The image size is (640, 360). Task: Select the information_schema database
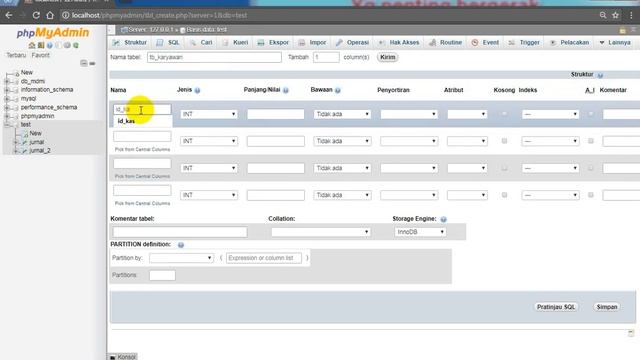click(47, 90)
